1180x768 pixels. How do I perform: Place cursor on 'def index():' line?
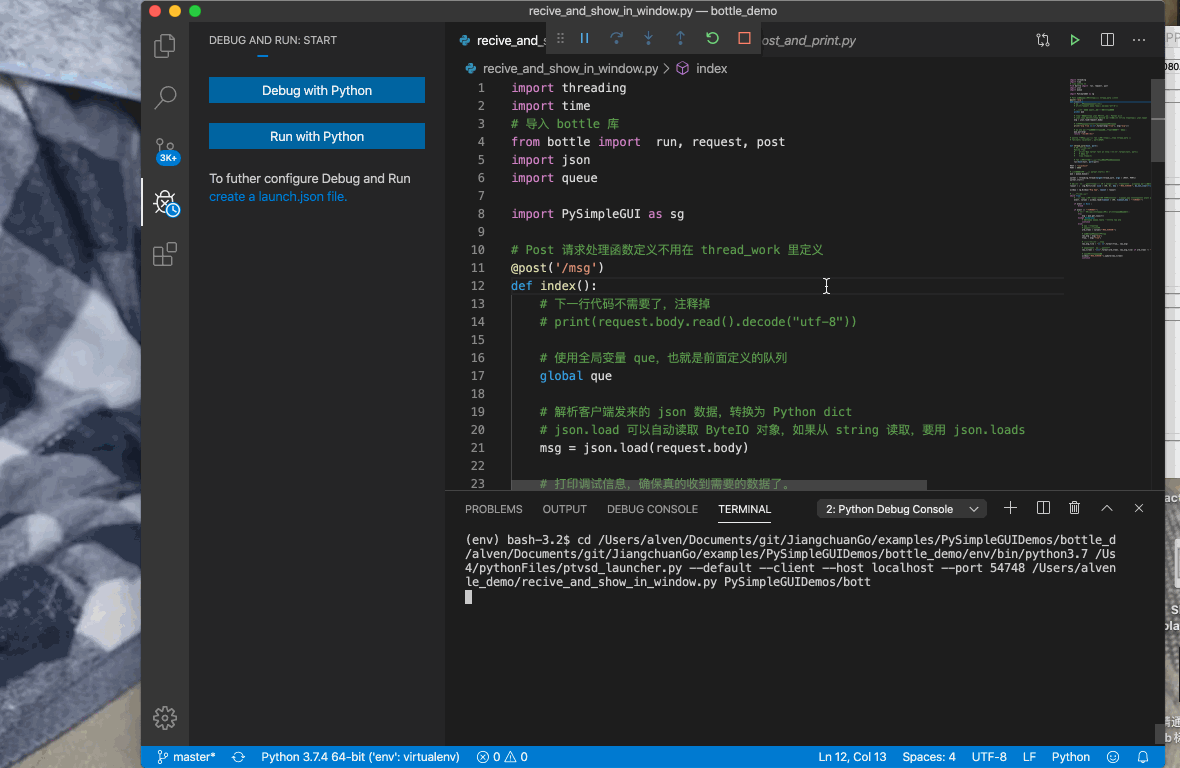pyautogui.click(x=554, y=286)
